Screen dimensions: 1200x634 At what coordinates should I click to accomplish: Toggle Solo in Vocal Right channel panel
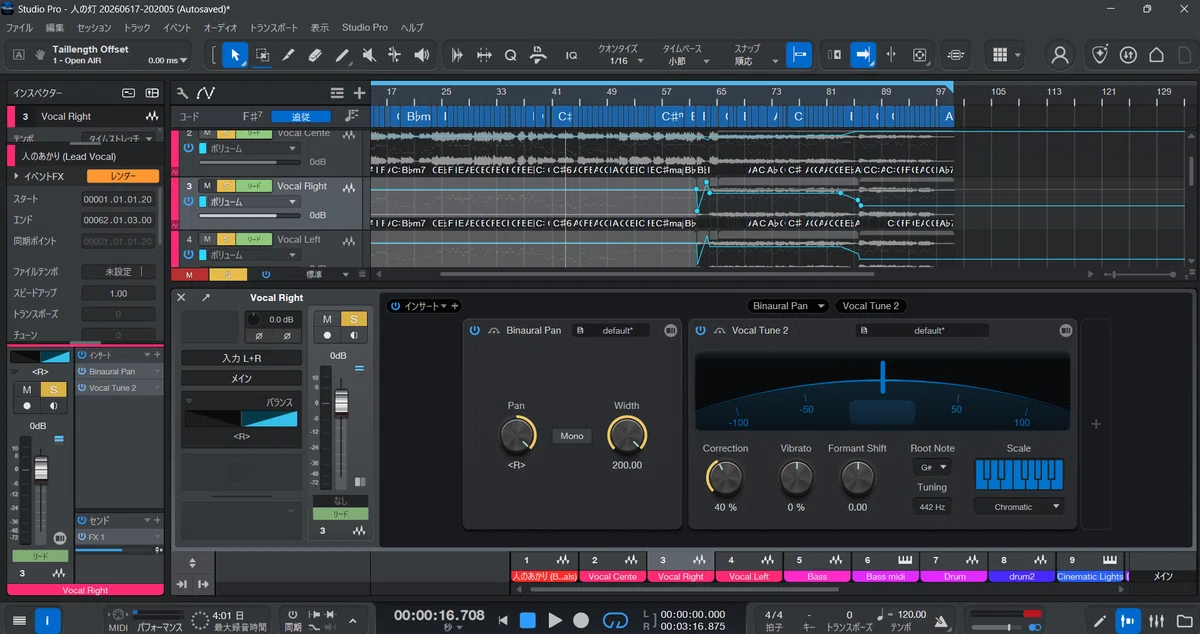click(x=354, y=319)
